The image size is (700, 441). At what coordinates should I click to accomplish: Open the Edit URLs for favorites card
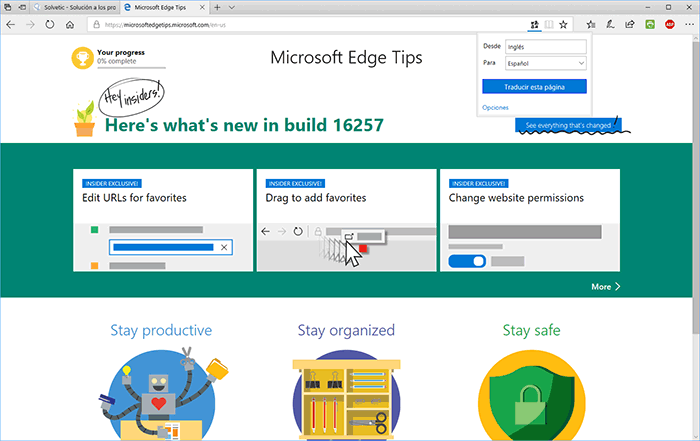[x=163, y=220]
